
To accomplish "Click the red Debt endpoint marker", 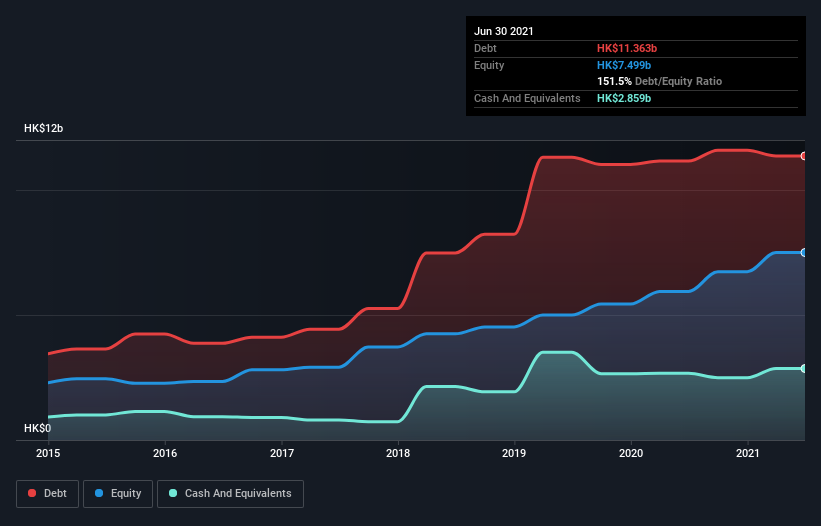I will click(x=804, y=156).
